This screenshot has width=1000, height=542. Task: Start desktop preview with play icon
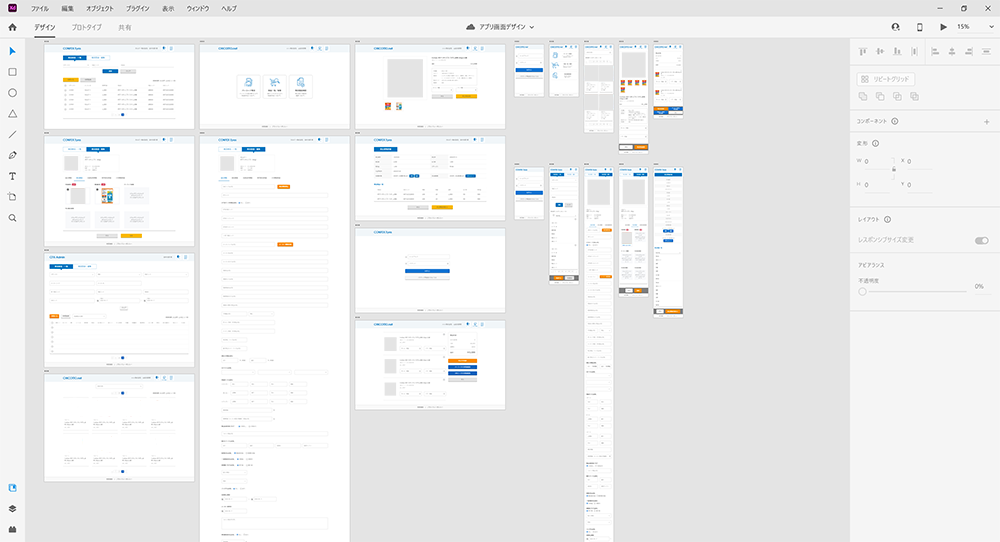tap(943, 27)
